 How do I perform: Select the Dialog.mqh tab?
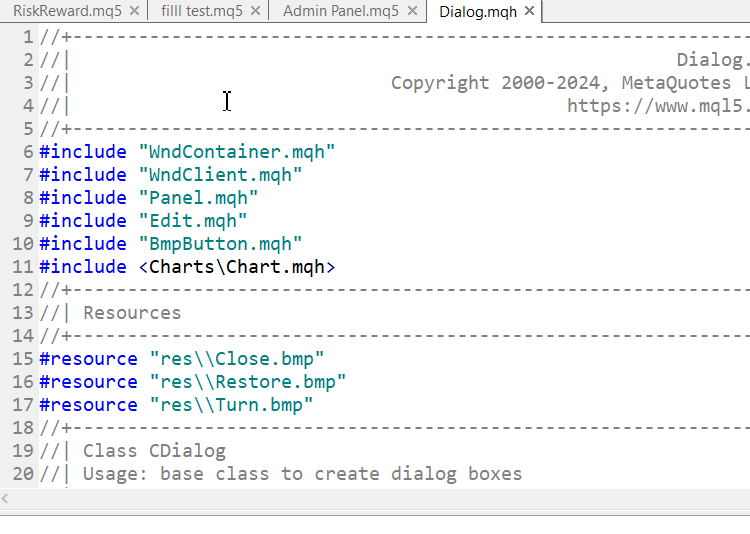[x=478, y=11]
